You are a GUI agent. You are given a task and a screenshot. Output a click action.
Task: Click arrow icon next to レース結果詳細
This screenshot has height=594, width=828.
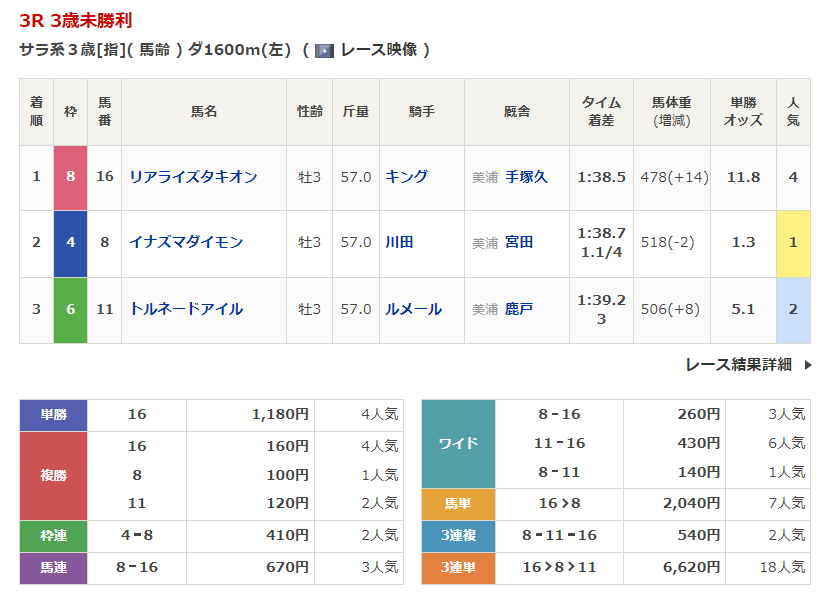(808, 365)
